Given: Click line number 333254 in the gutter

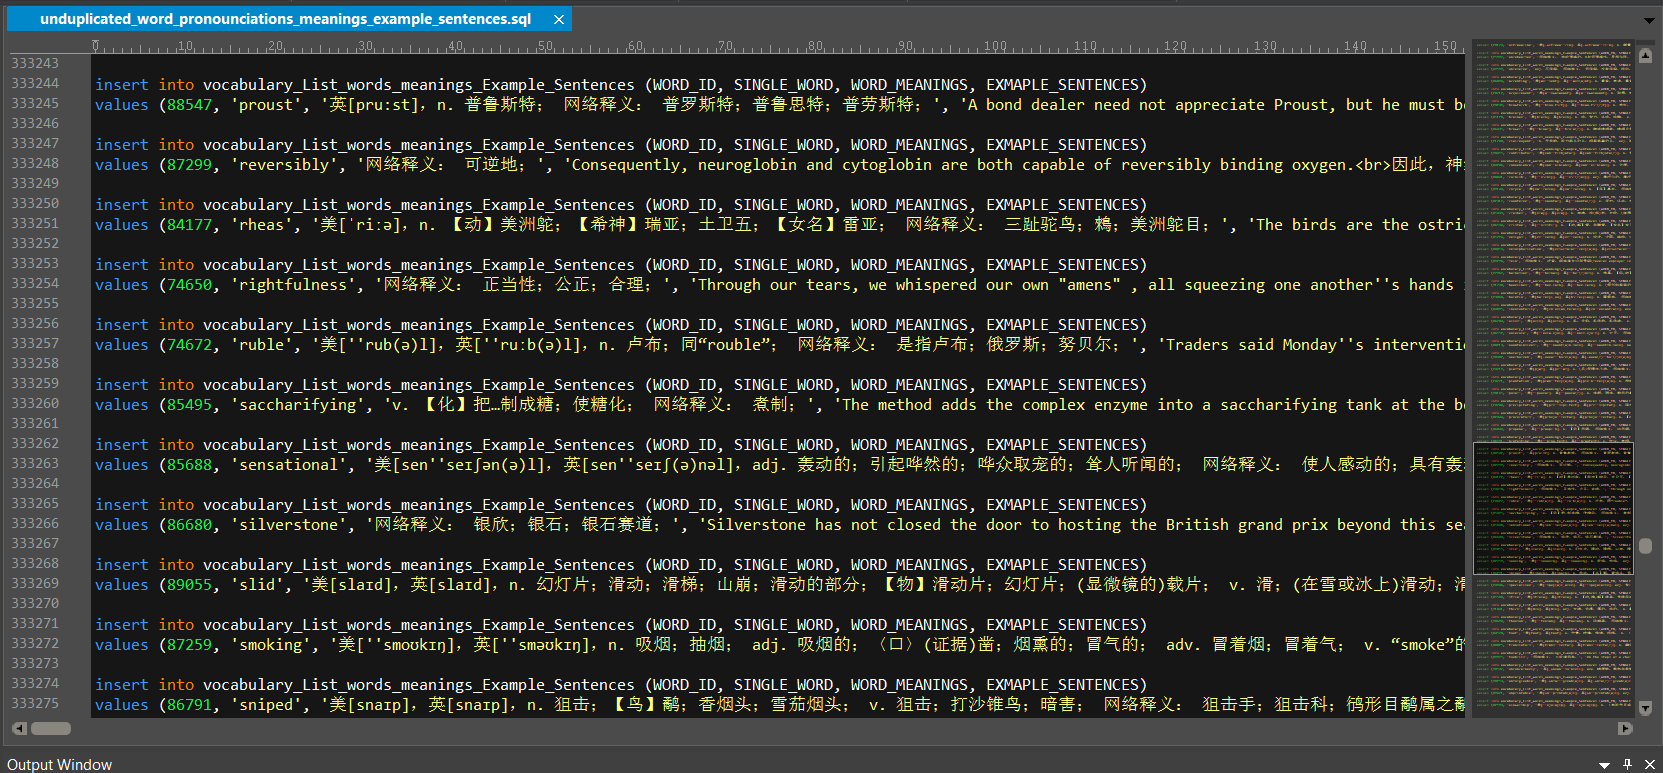Looking at the screenshot, I should [35, 284].
